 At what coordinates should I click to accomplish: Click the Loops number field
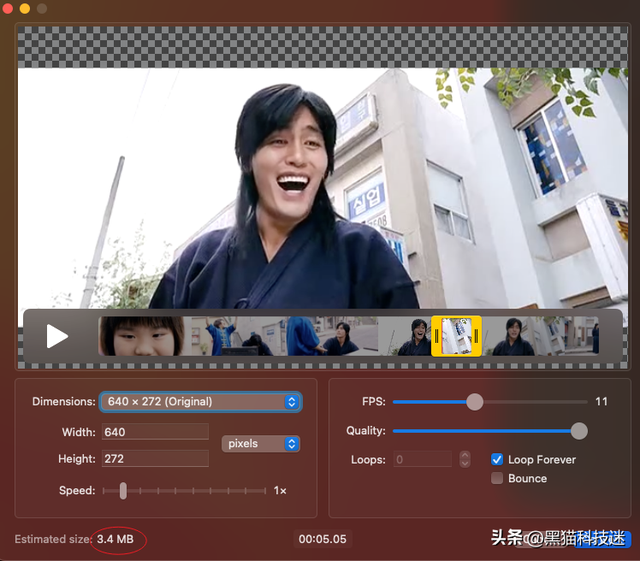tap(422, 460)
